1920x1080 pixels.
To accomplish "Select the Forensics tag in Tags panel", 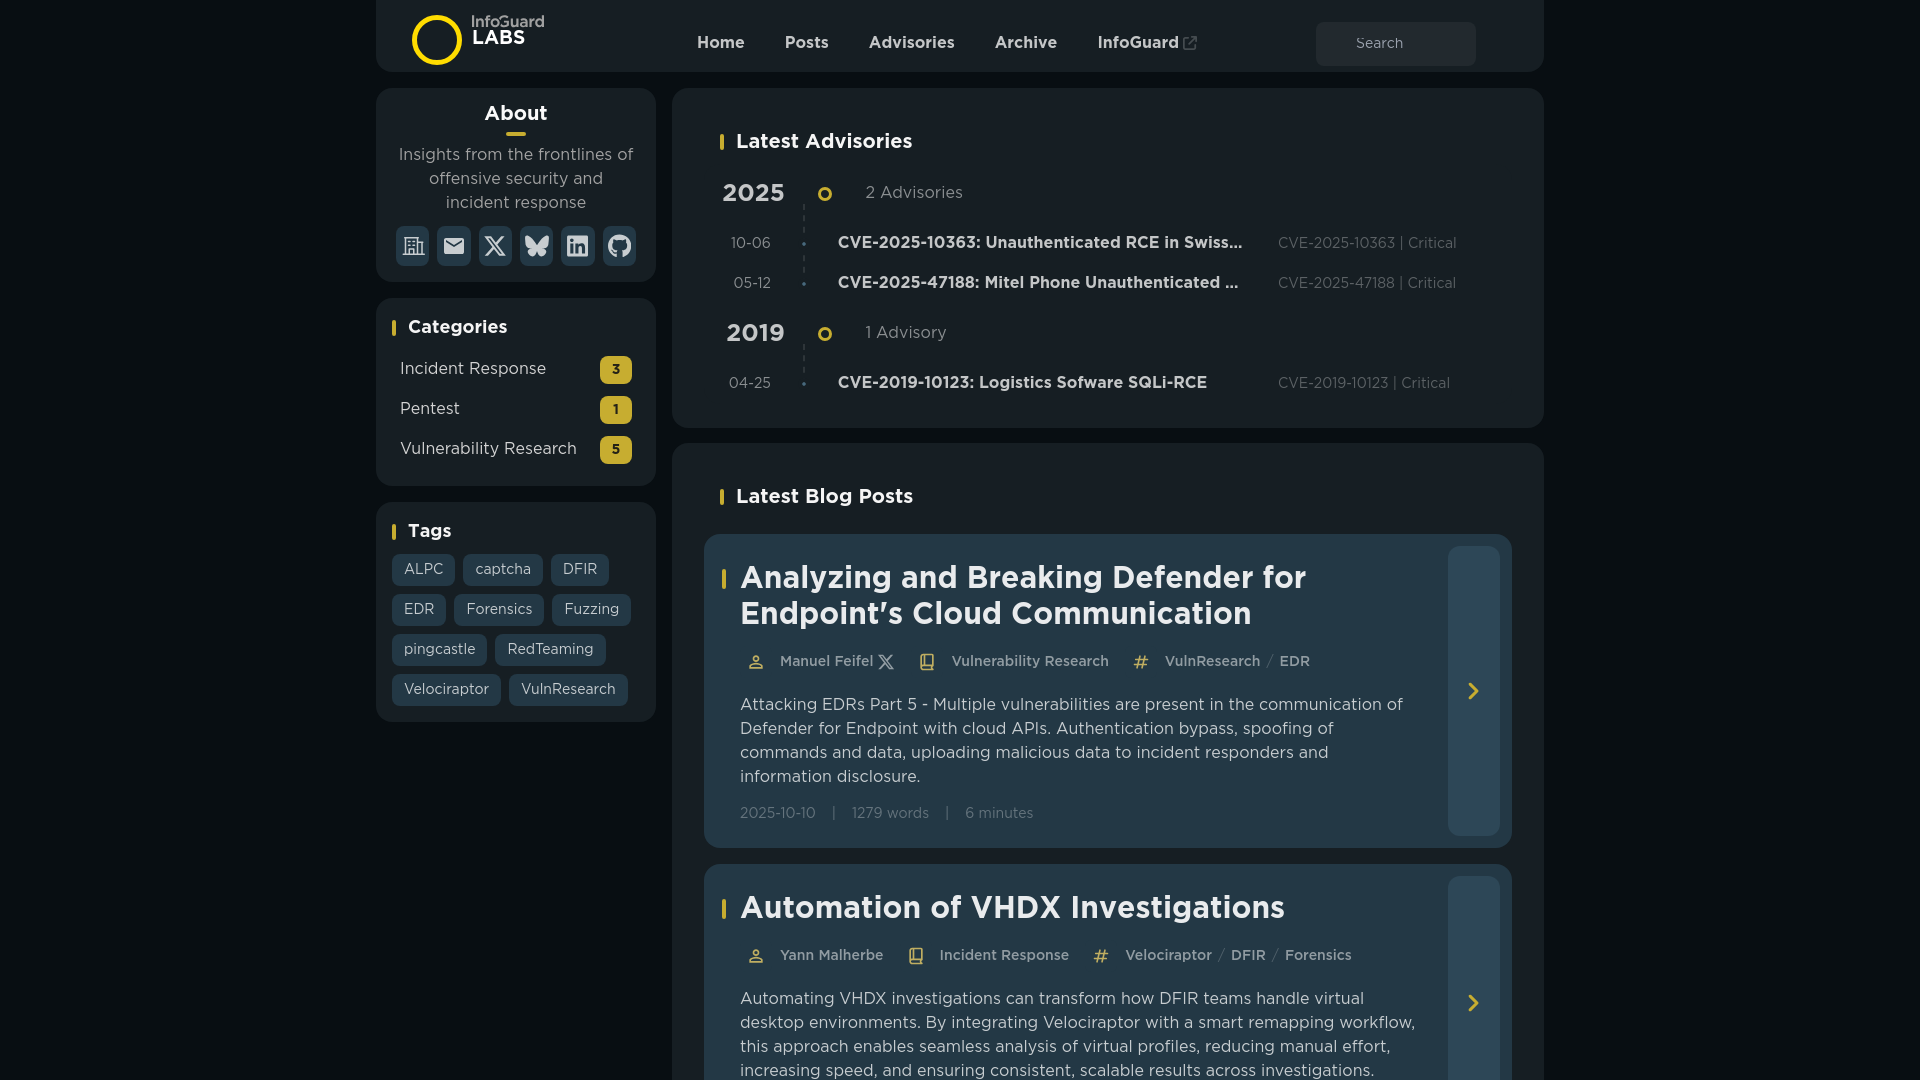I will point(498,609).
